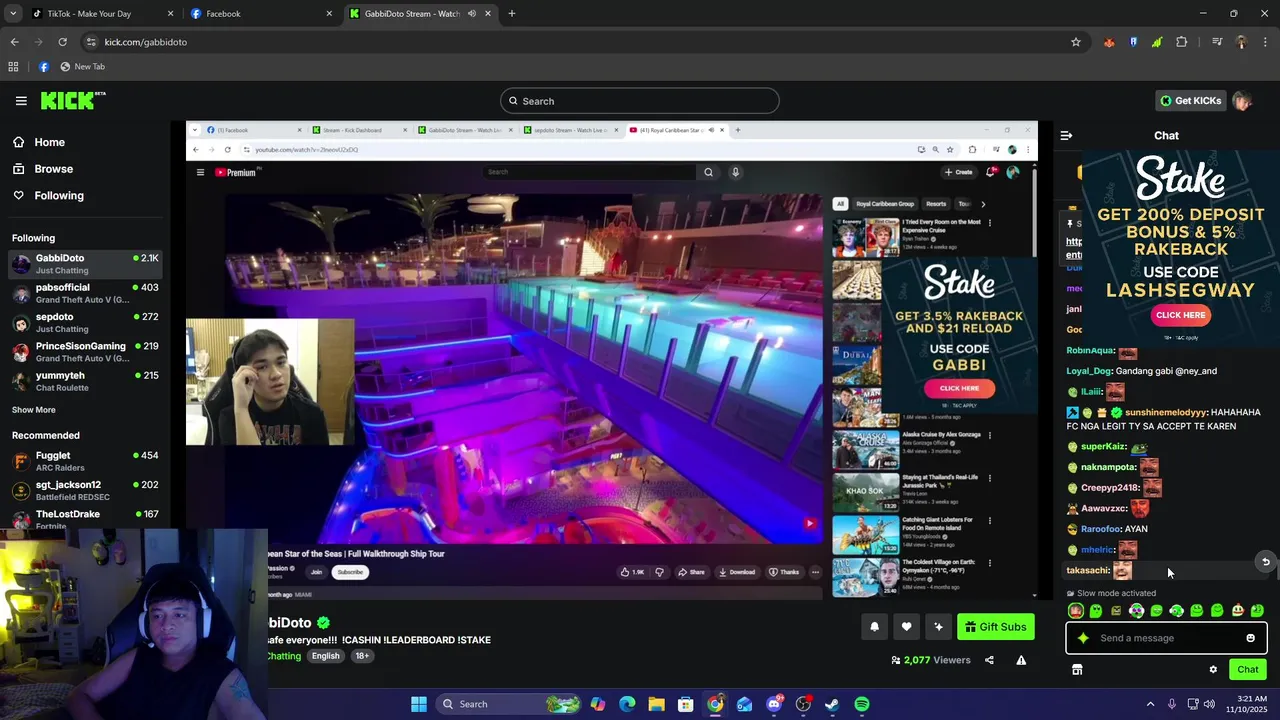
Task: Open yummyteh channel
Action: (x=86, y=381)
